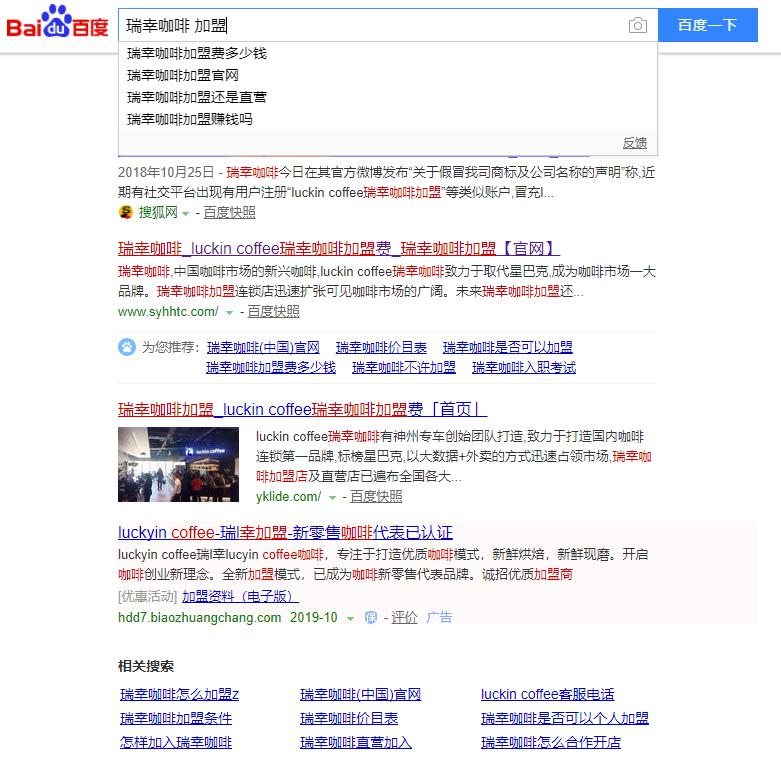The height and width of the screenshot is (764, 781).
Task: Click the verified shield icon on ad
Action: coord(371,618)
